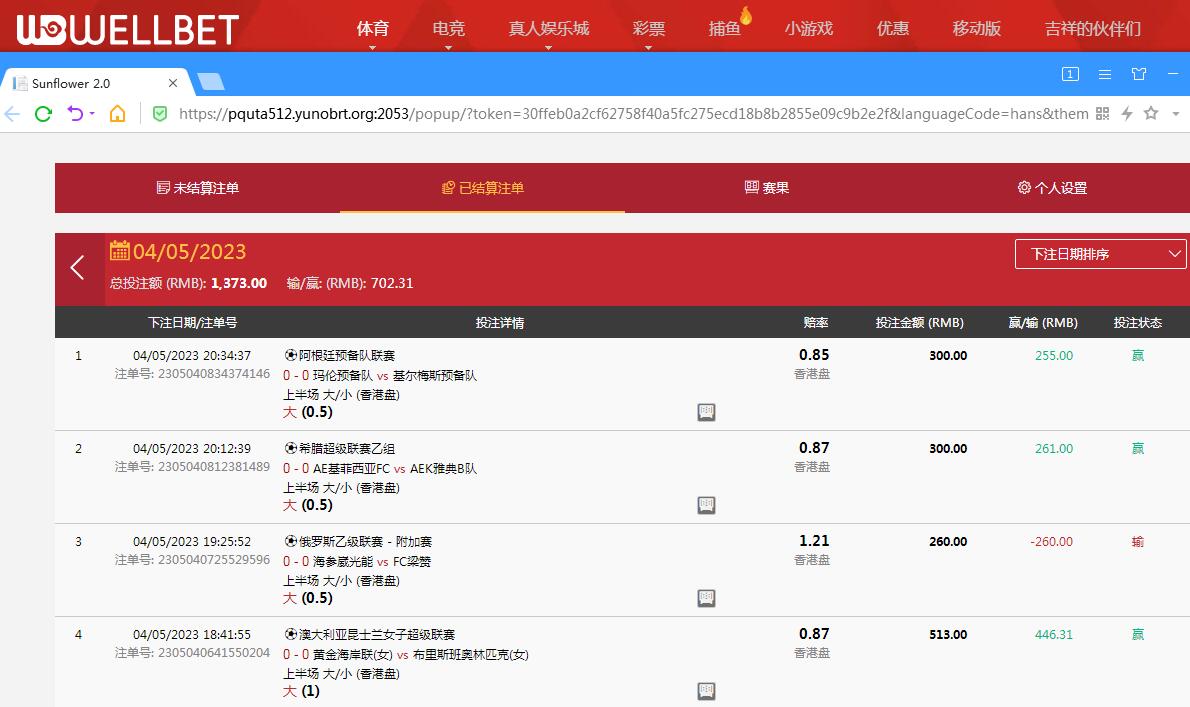Viewport: 1190px width, 707px height.
Task: Open the 个人设置 personal settings tab
Action: [1052, 188]
